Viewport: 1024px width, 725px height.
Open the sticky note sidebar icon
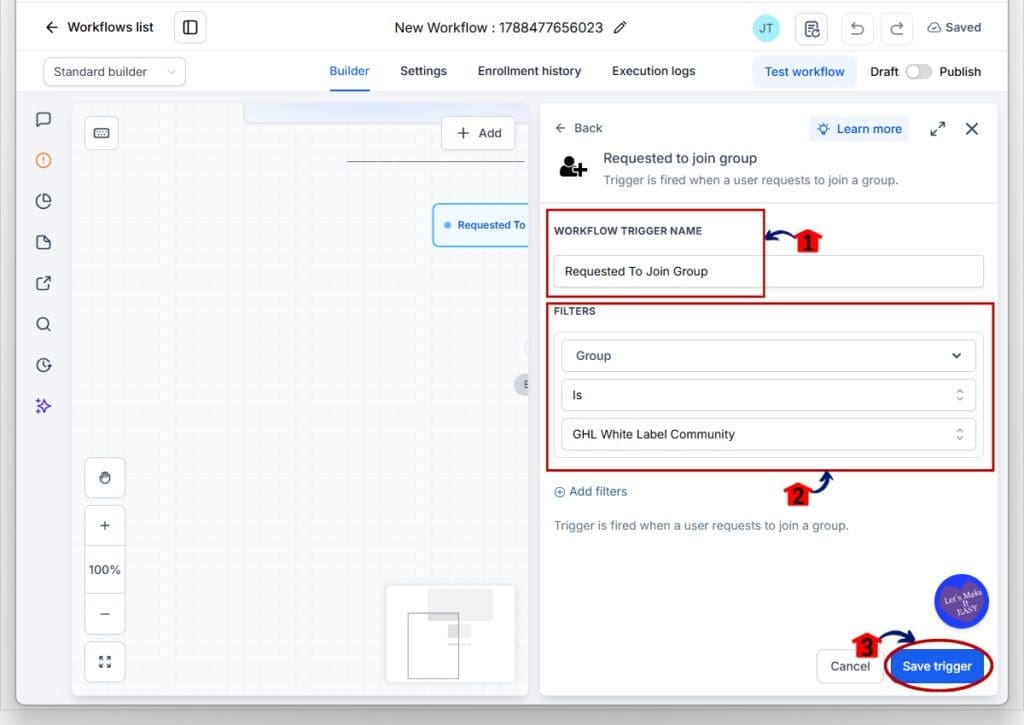43,242
